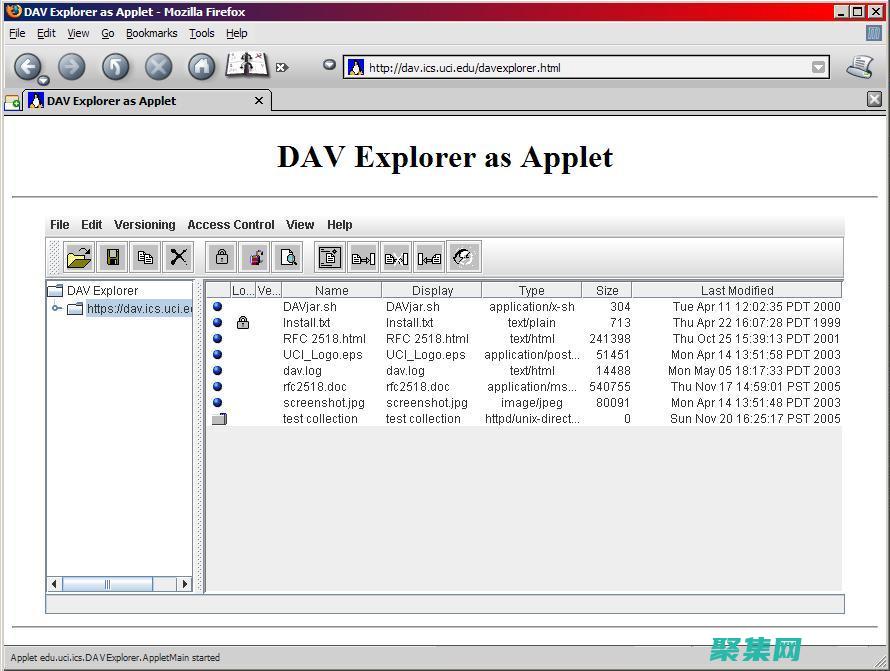This screenshot has width=890, height=671.
Task: Open a WebDAV location with the folder icon
Action: [x=78, y=257]
